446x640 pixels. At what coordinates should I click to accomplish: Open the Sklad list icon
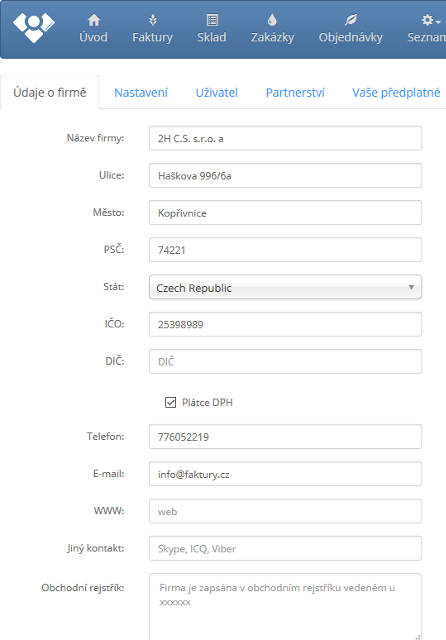[212, 20]
